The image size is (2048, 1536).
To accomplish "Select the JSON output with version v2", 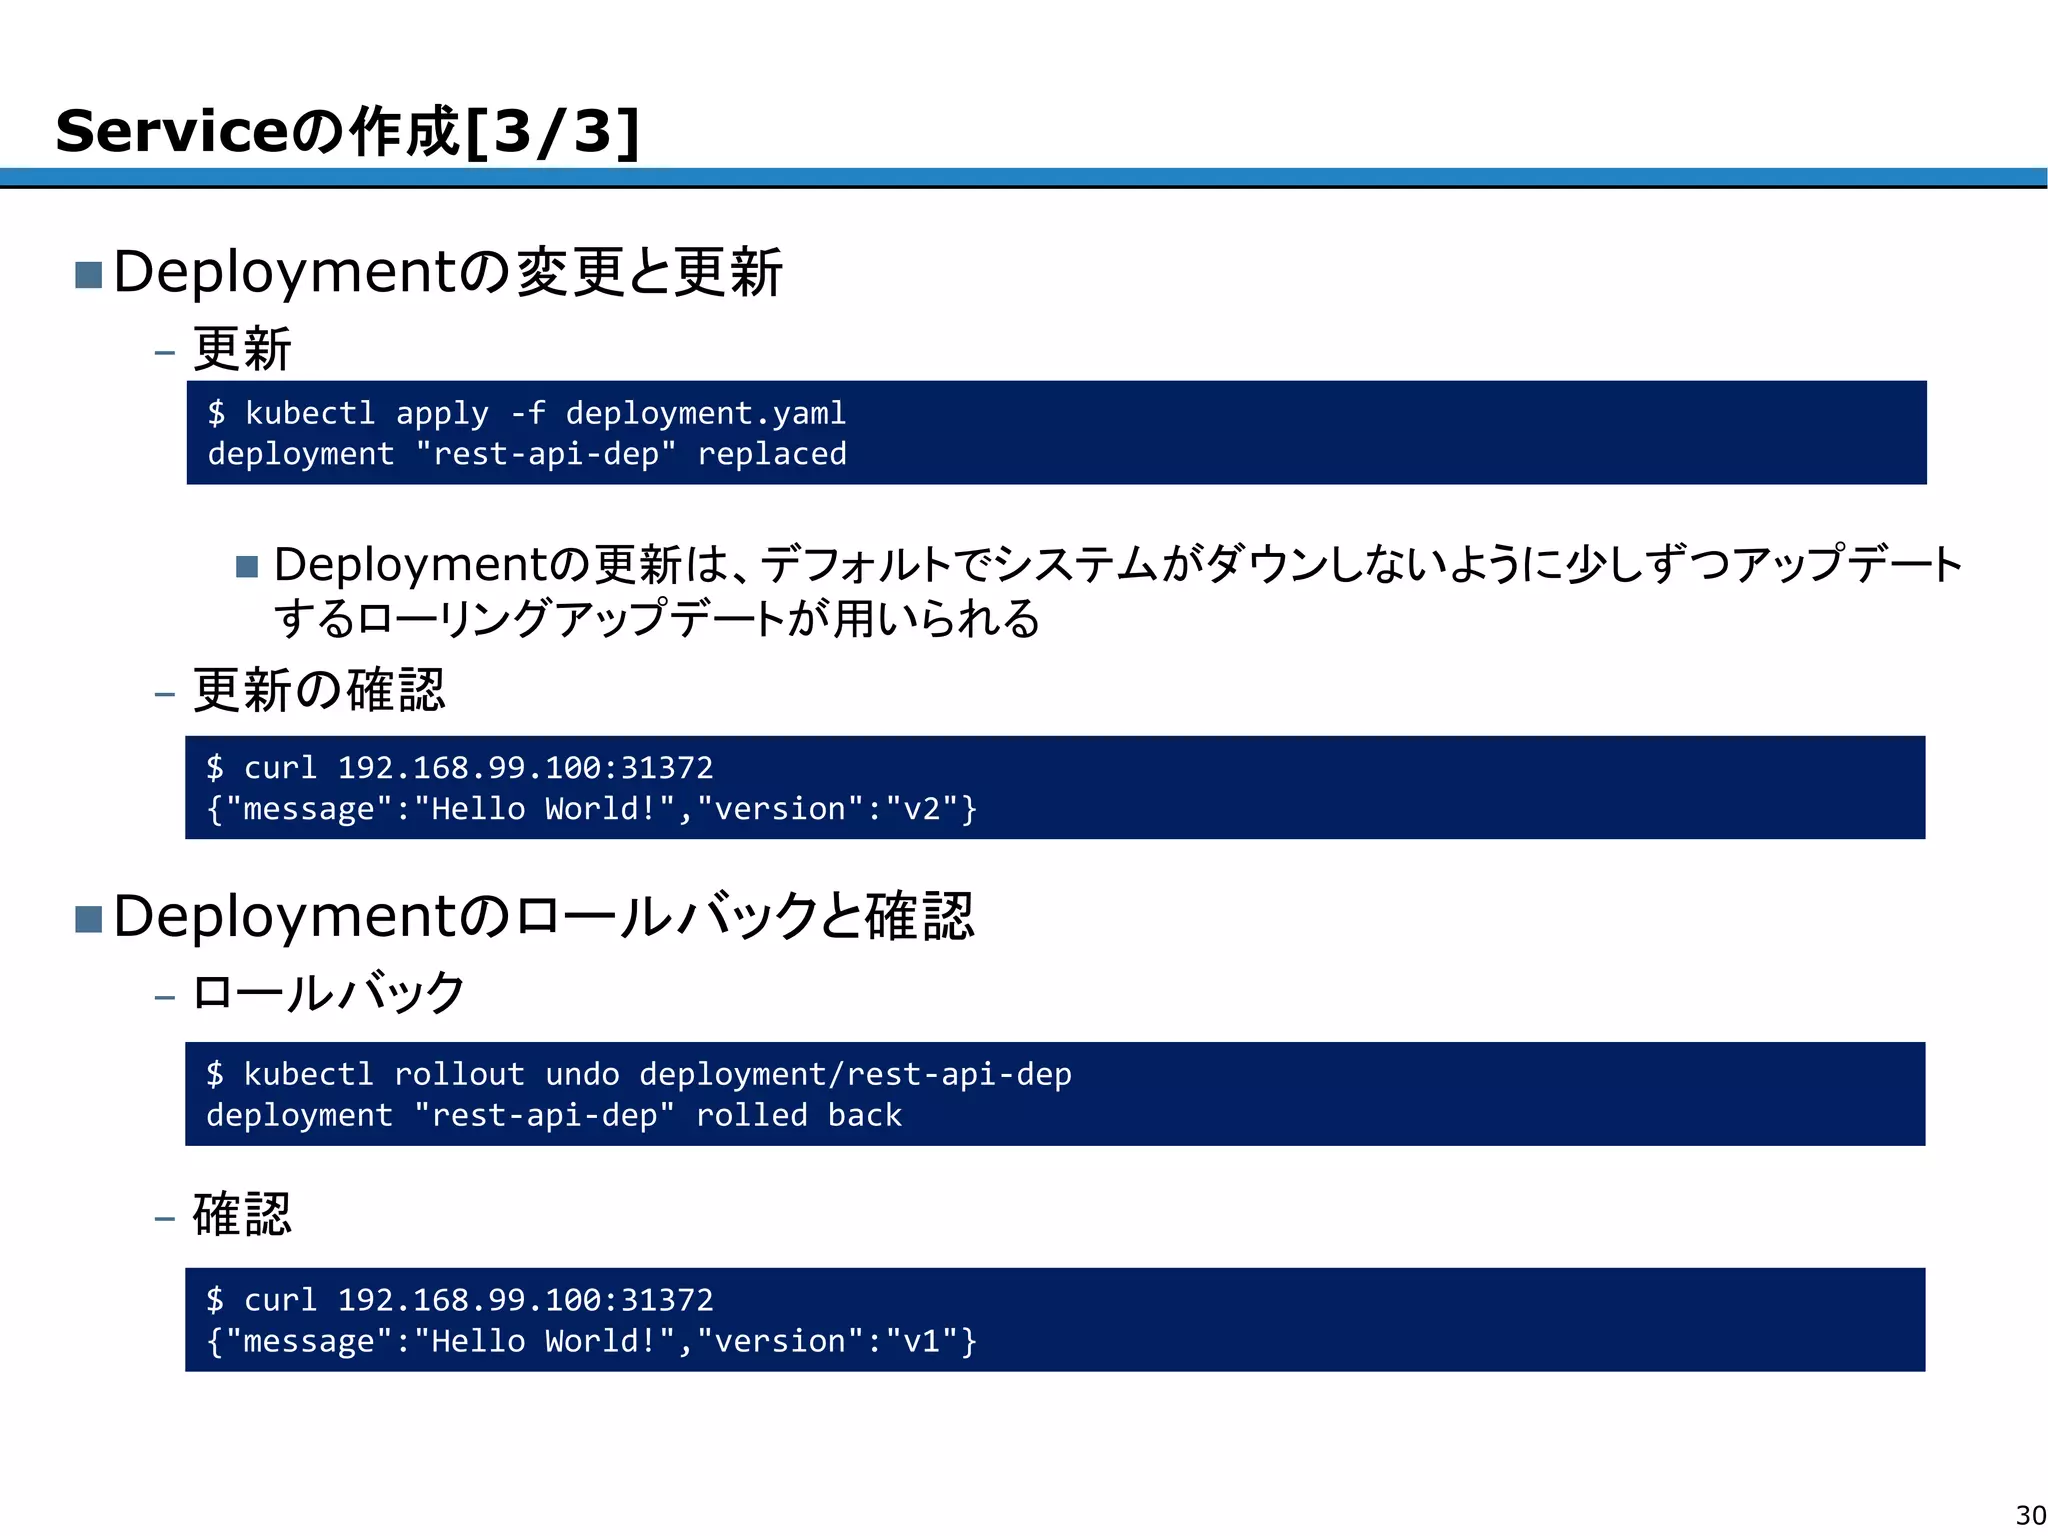I will click(591, 809).
